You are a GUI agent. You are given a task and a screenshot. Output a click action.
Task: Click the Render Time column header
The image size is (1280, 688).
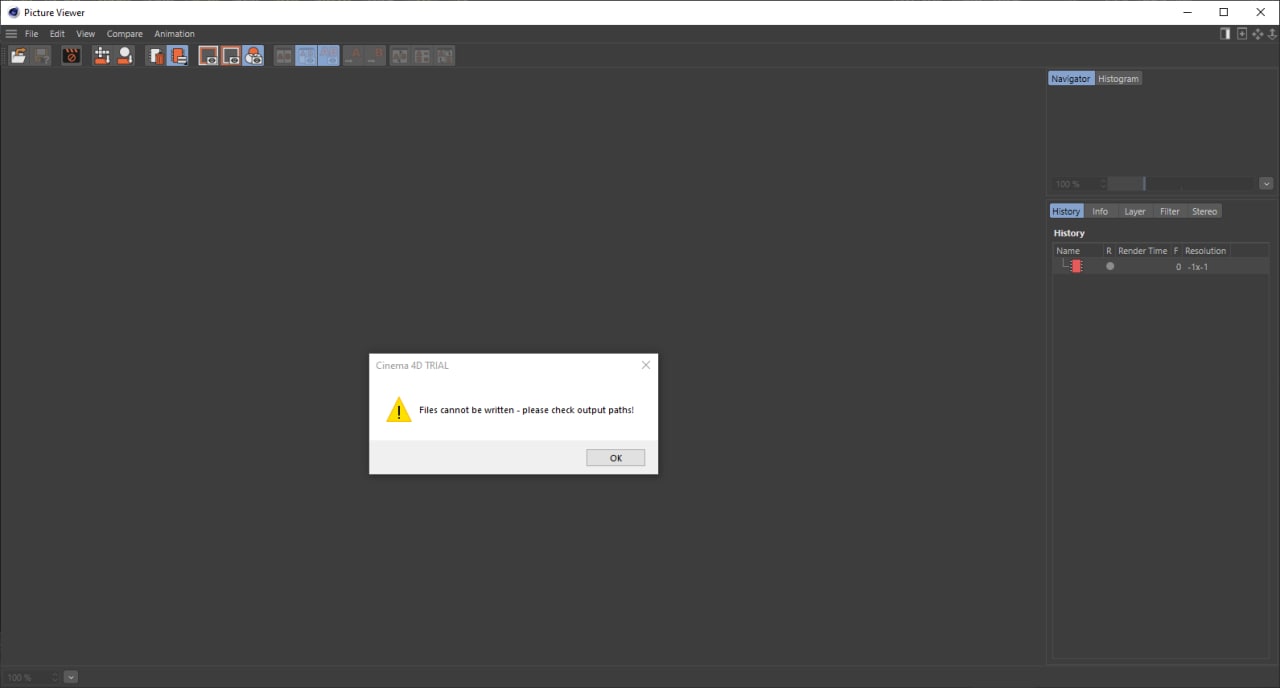click(x=1143, y=251)
